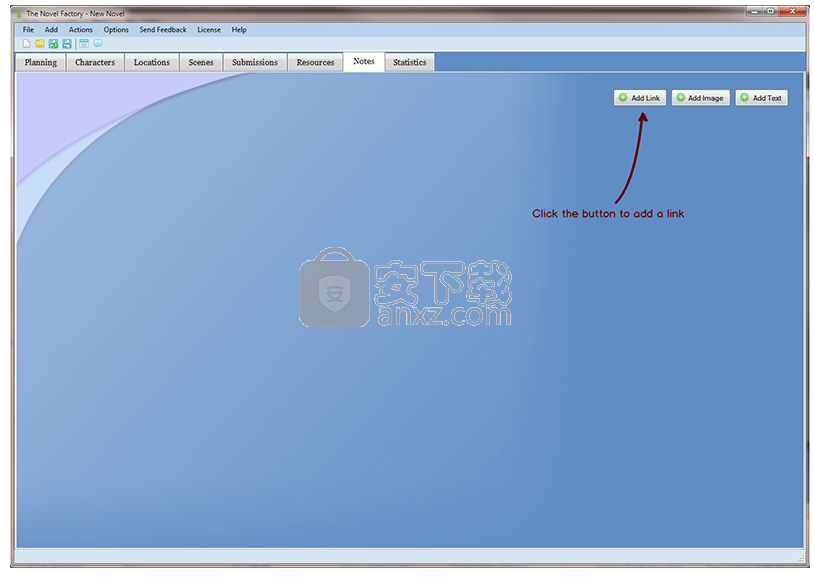Click the Add Image button
Screen dimensions: 814x577
click(700, 98)
